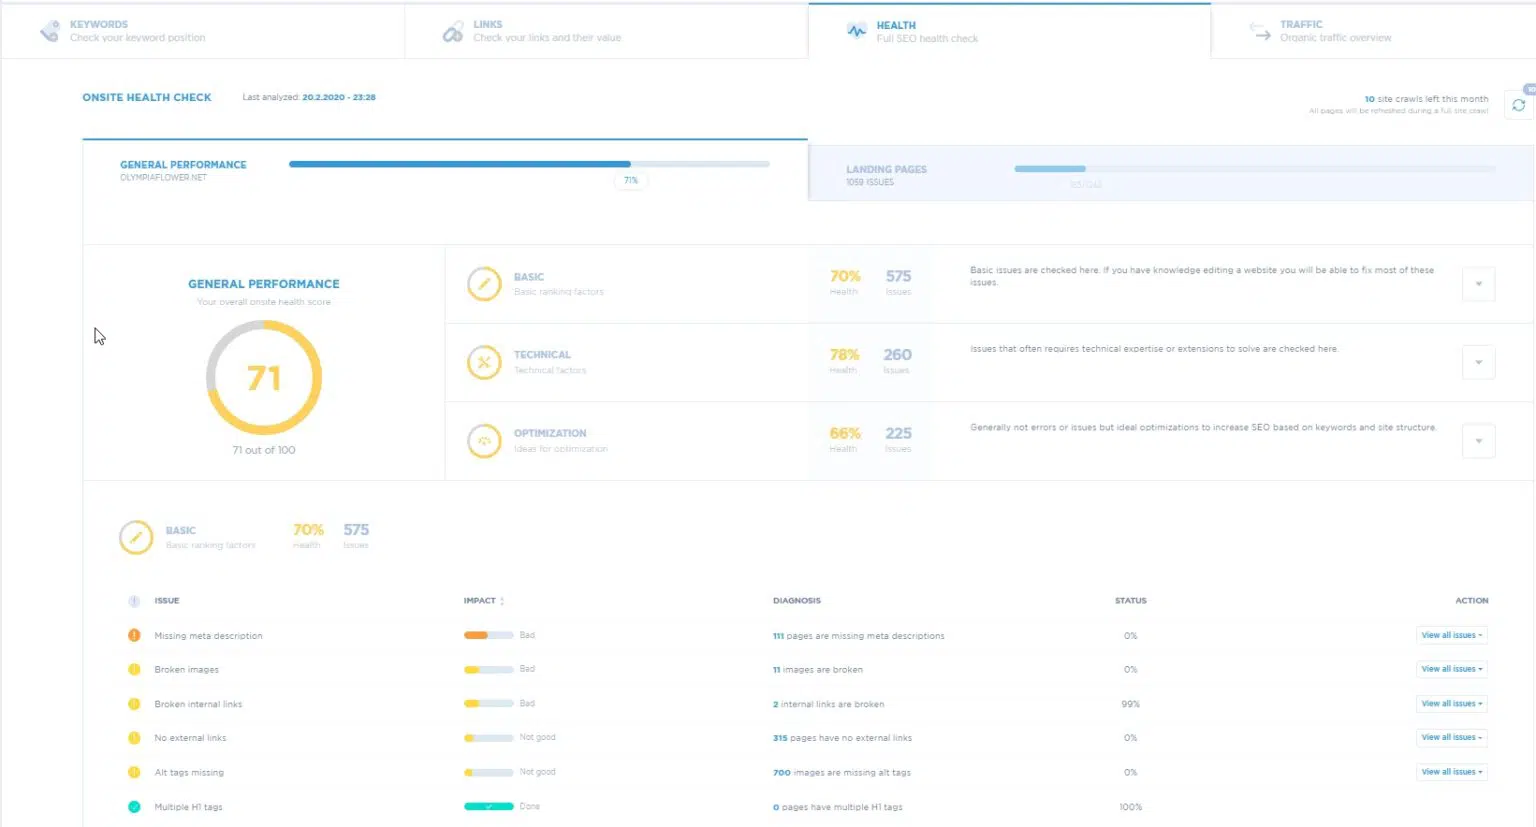Click the Technical 260 issues value
The height and width of the screenshot is (827, 1536).
coord(897,355)
